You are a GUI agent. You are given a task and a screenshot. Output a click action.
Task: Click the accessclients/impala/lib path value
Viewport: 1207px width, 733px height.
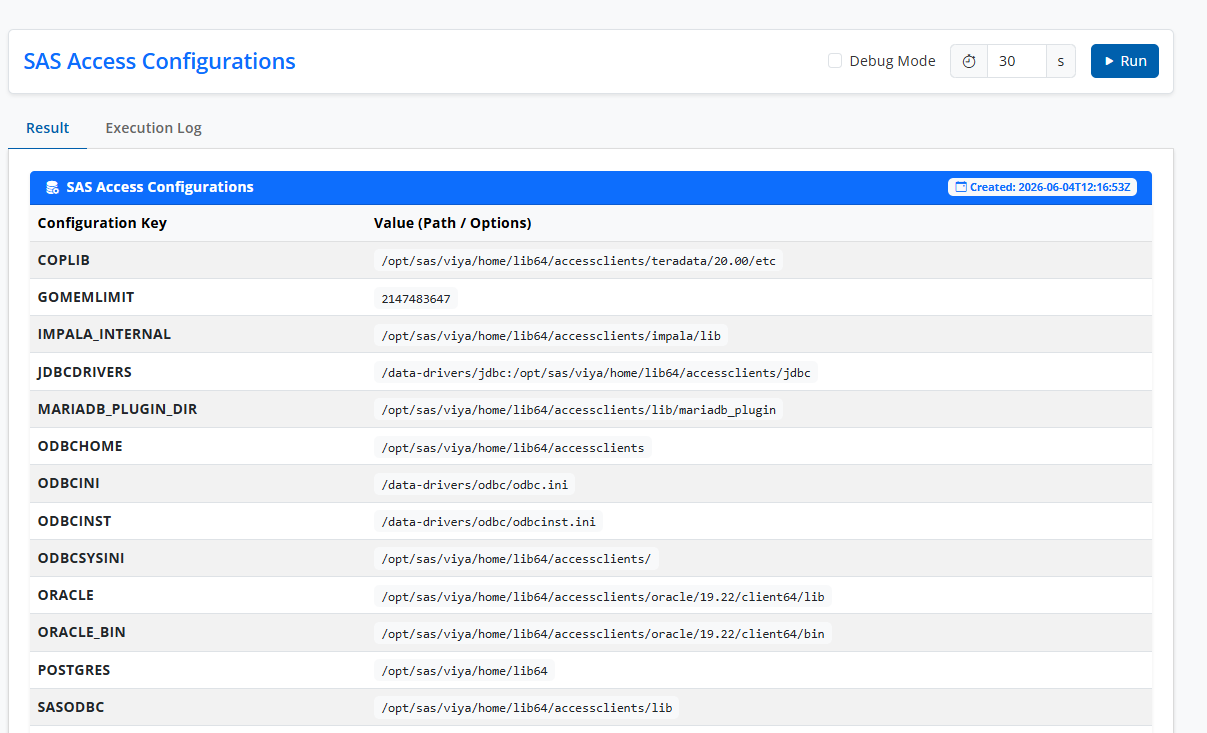pyautogui.click(x=550, y=335)
